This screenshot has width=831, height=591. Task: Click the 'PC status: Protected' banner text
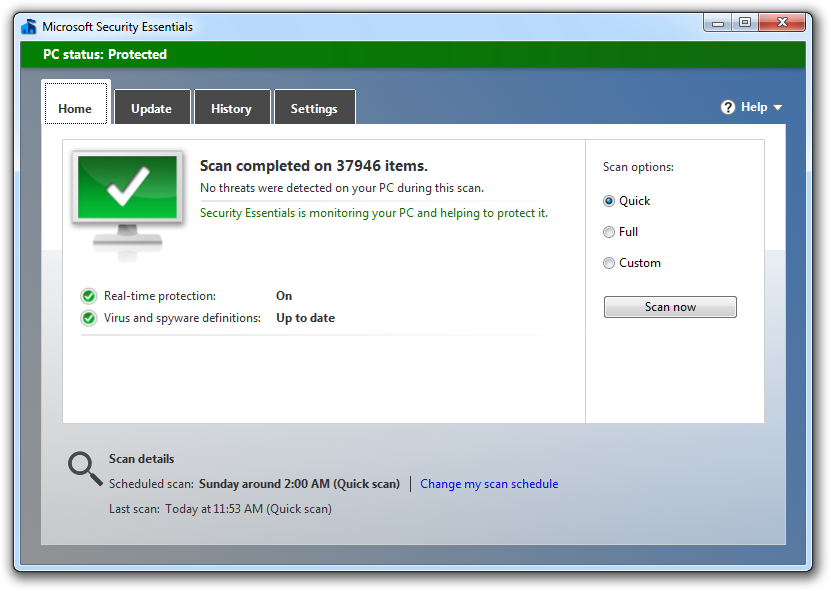tap(105, 55)
